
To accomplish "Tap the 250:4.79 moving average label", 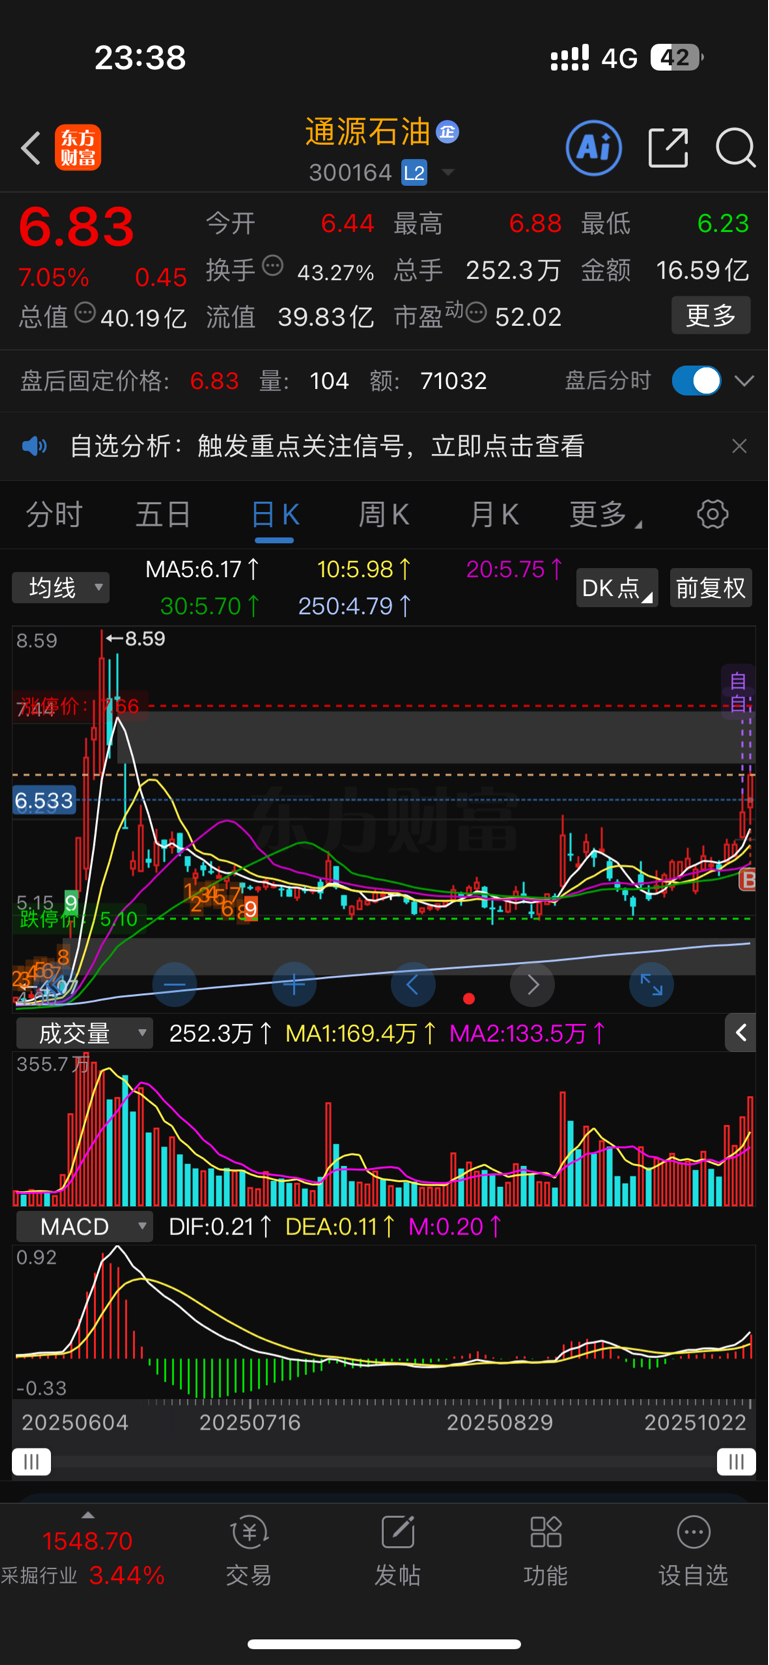I will pos(355,606).
